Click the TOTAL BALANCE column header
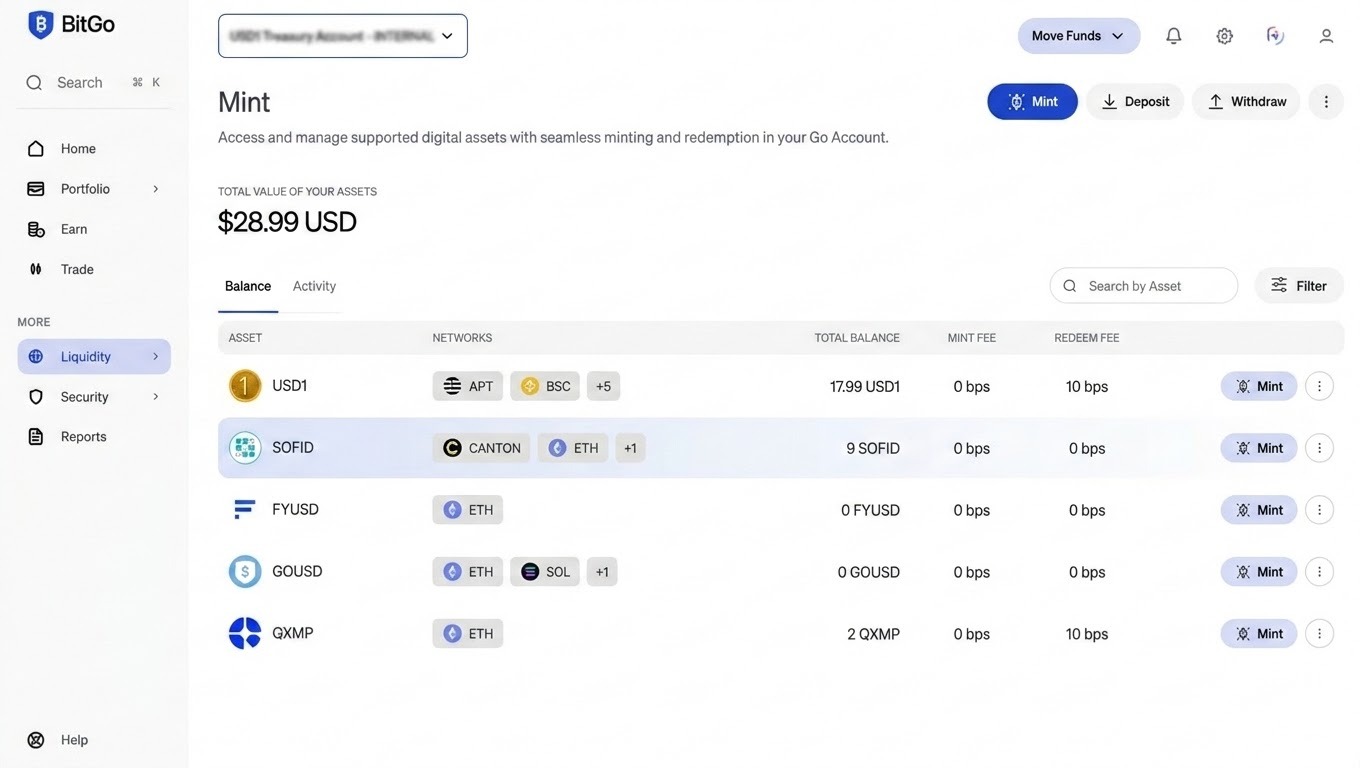This screenshot has width=1360, height=768. coord(857,338)
